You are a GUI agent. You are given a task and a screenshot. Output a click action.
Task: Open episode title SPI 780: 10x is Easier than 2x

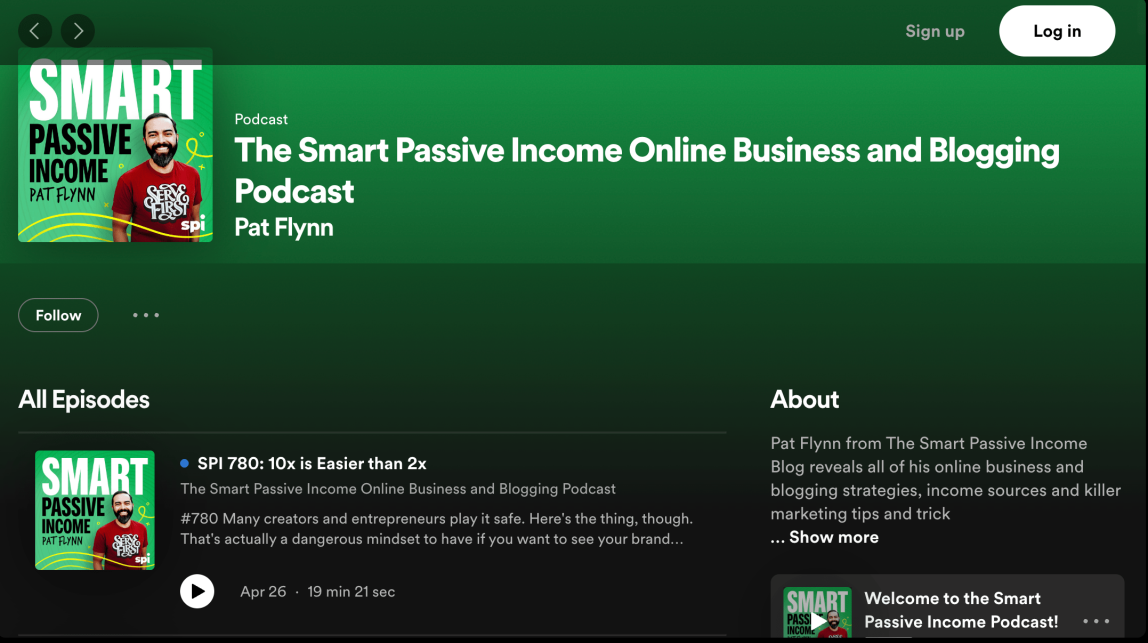[x=312, y=464]
